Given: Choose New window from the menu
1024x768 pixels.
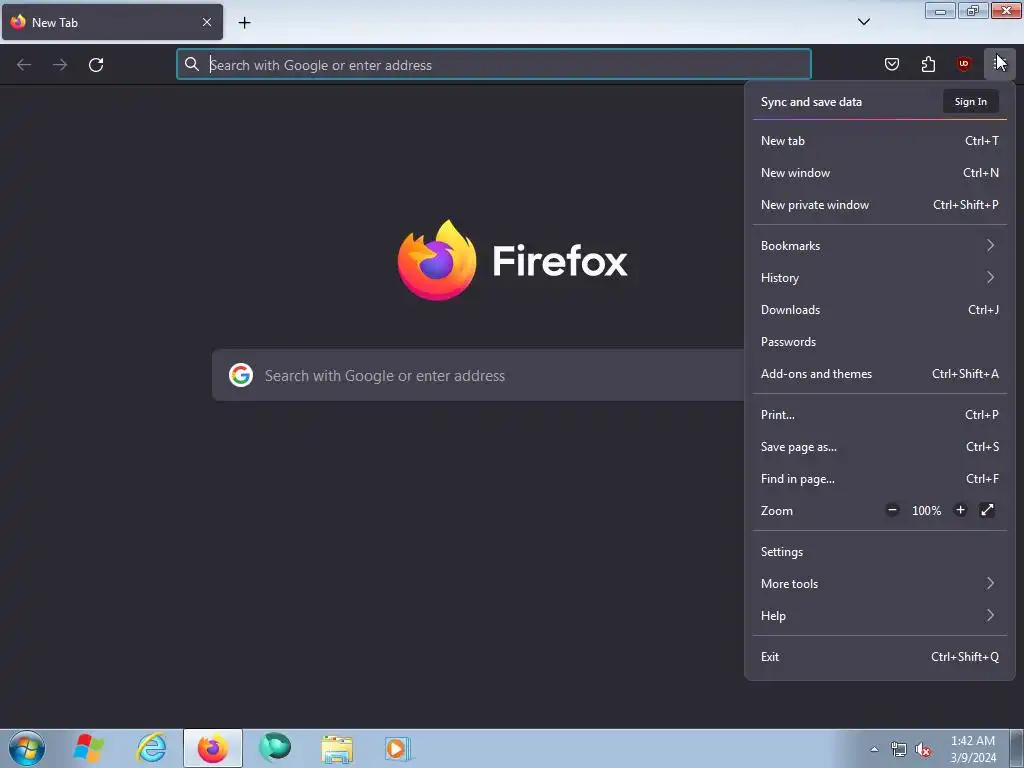Looking at the screenshot, I should 880,172.
